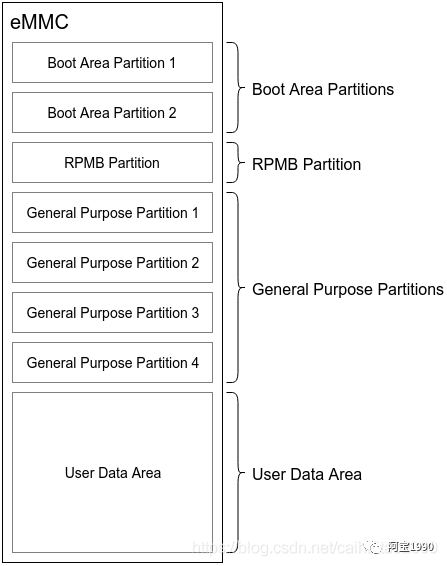Click the User Data Area box
The height and width of the screenshot is (566, 447).
[112, 473]
